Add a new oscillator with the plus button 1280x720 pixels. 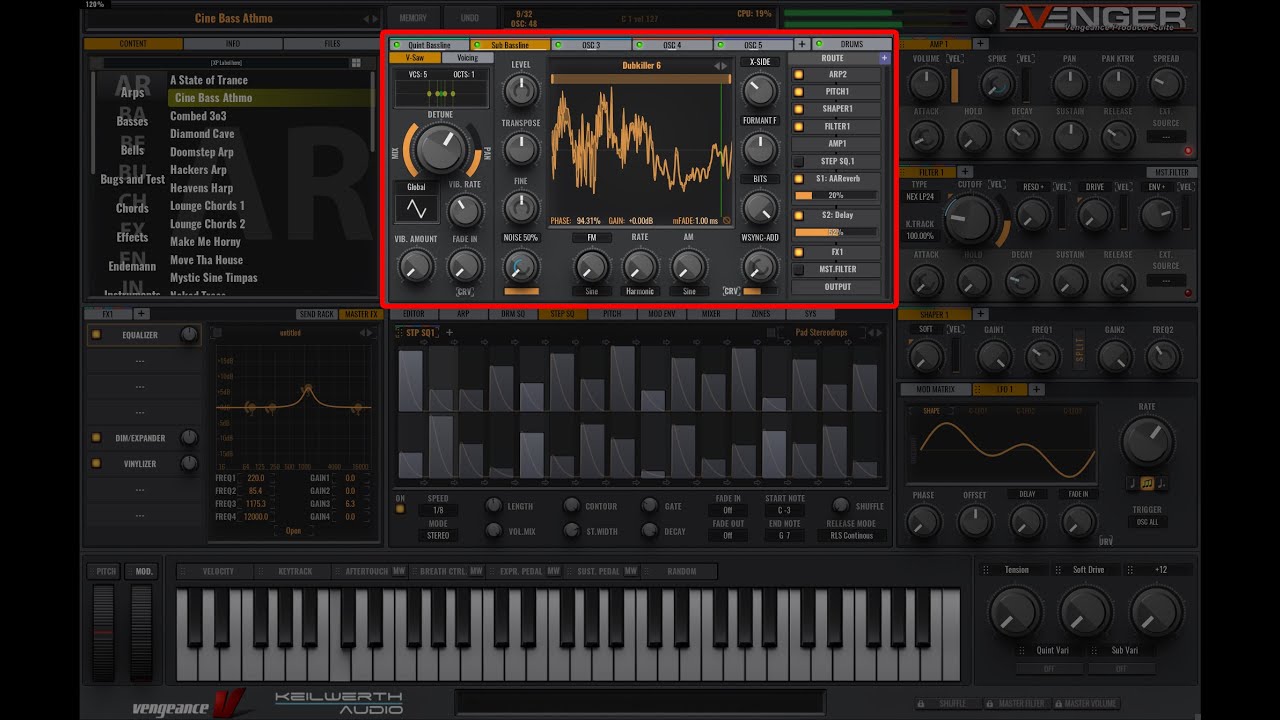pyautogui.click(x=802, y=45)
